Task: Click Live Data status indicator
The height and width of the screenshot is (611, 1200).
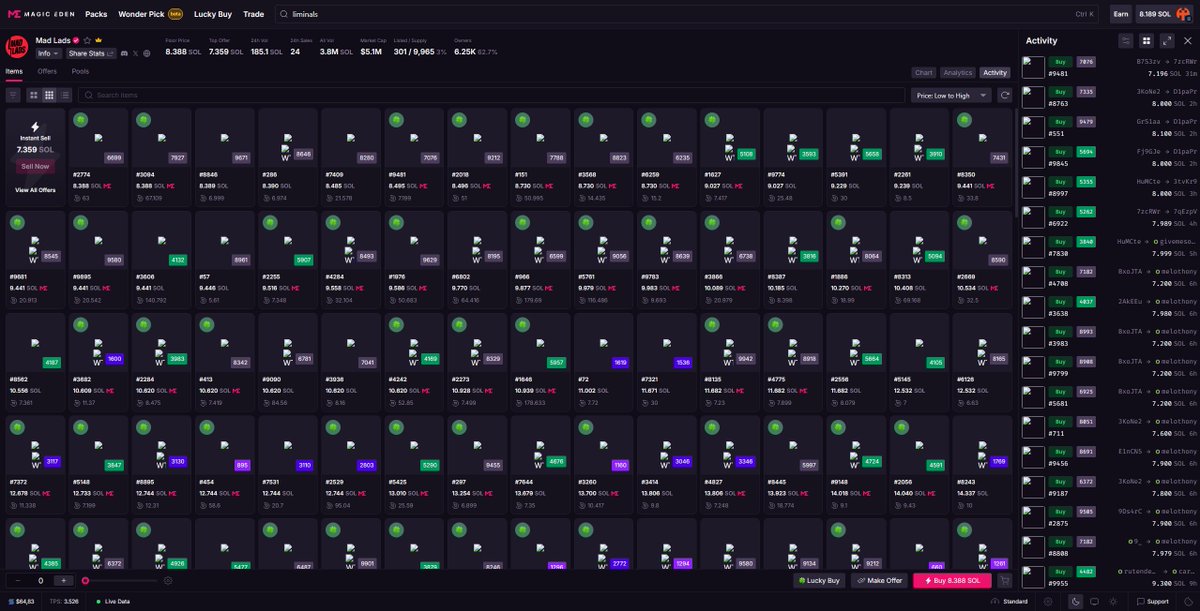Action: pos(113,602)
